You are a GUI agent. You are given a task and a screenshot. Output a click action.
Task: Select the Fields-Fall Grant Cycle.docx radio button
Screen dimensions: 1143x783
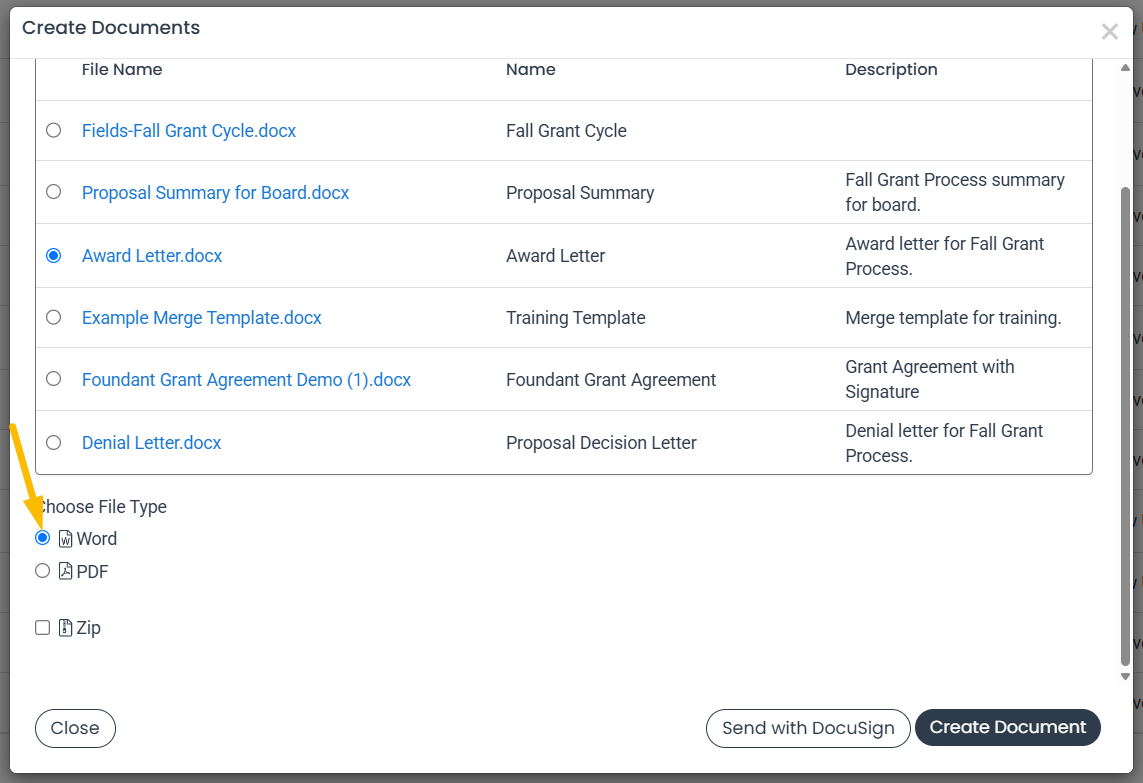coord(53,130)
